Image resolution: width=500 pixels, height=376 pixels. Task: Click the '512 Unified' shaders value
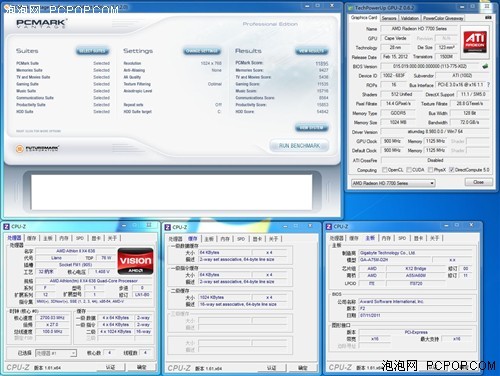[x=401, y=94]
